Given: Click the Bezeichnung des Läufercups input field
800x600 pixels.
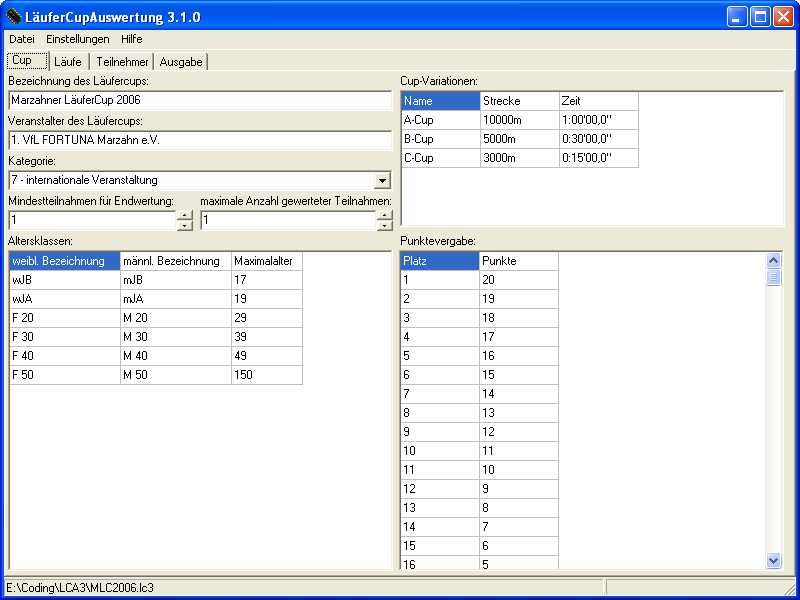Looking at the screenshot, I should (x=200, y=101).
